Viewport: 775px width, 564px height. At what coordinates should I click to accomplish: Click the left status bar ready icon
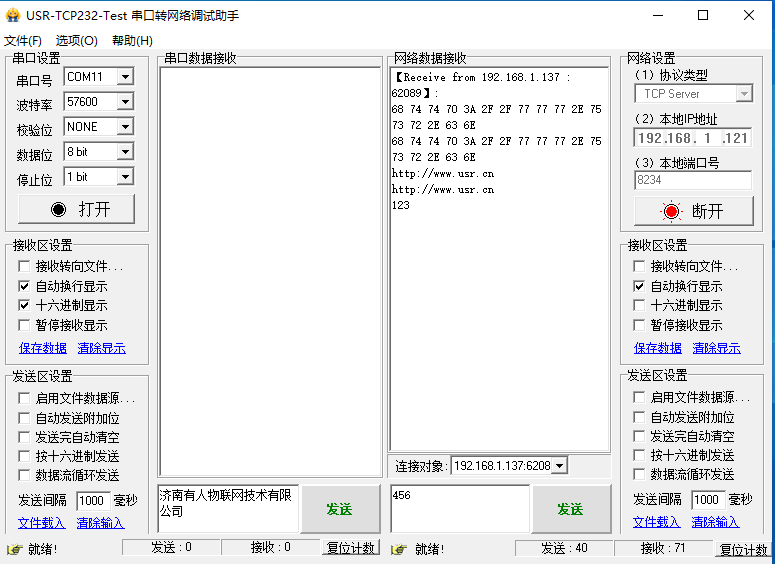14,549
